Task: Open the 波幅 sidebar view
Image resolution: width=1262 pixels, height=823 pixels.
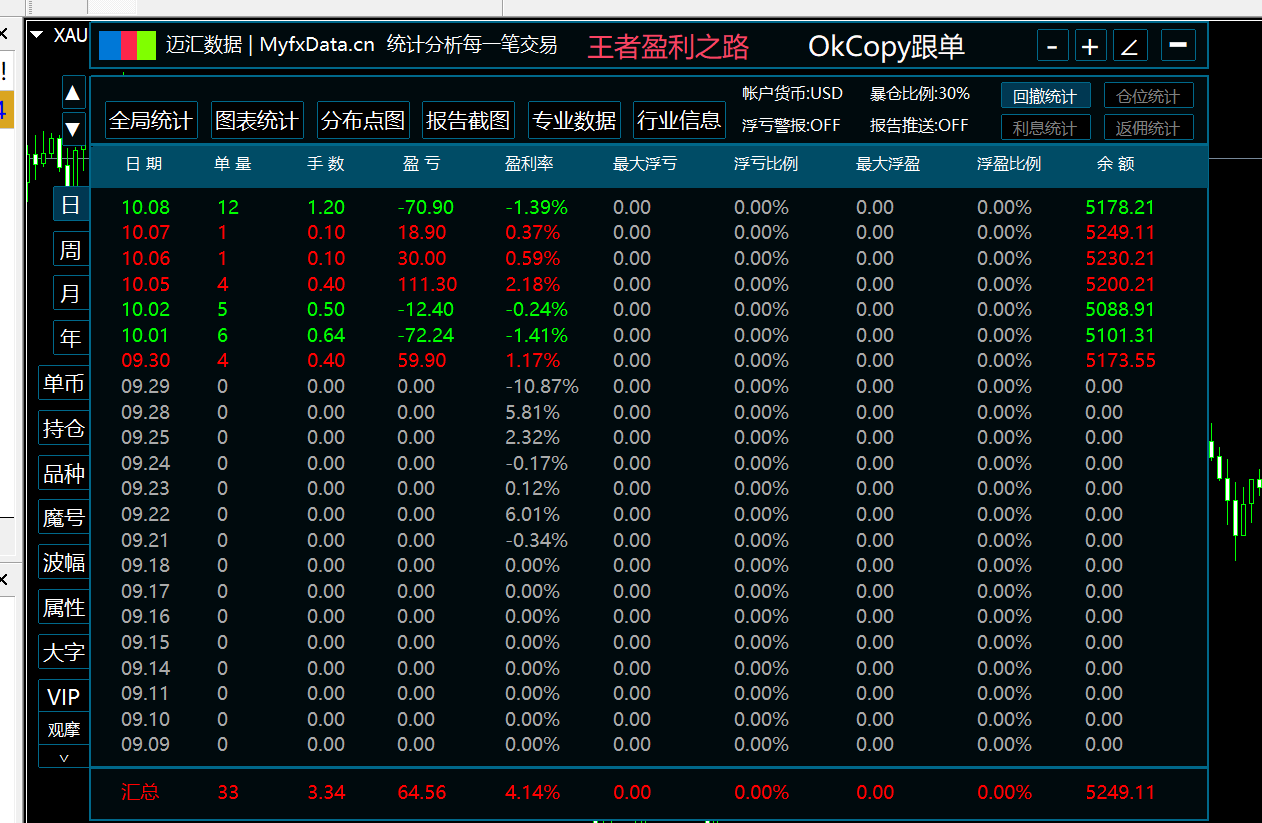Action: (x=64, y=562)
